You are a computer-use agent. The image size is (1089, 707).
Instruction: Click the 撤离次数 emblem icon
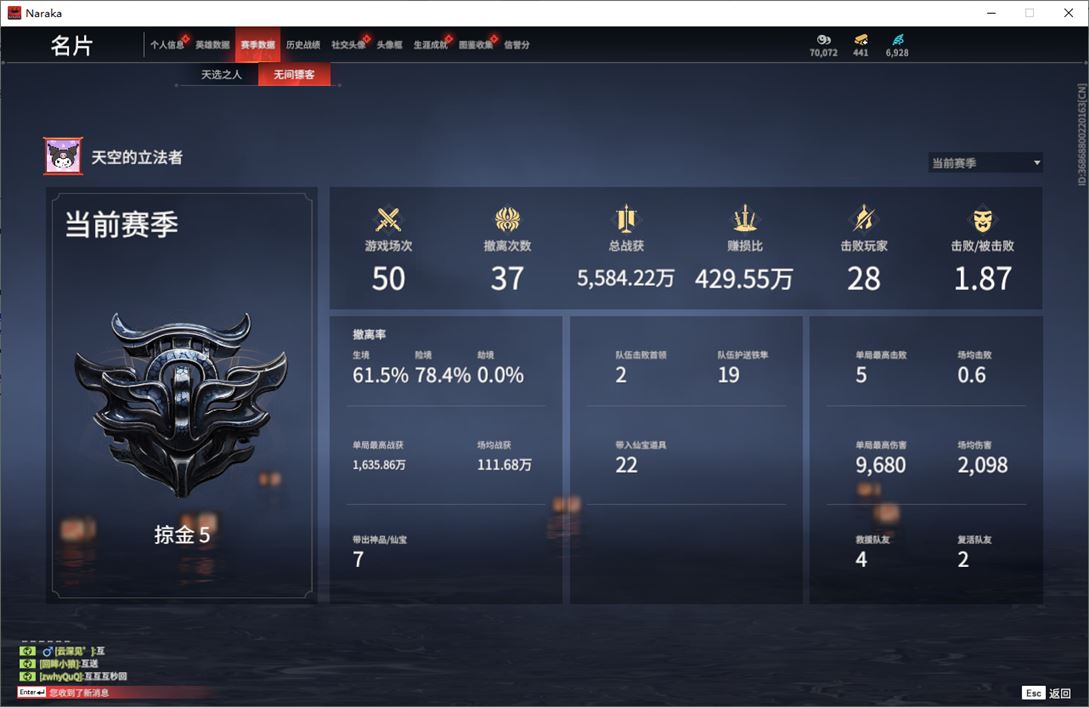click(508, 219)
